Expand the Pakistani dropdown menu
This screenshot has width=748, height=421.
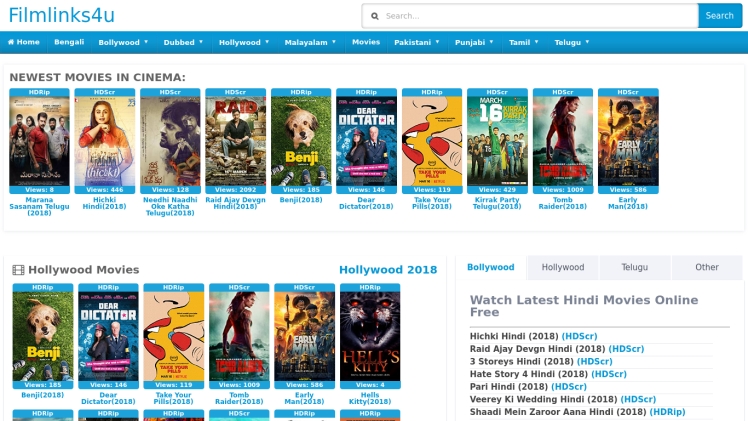(416, 42)
